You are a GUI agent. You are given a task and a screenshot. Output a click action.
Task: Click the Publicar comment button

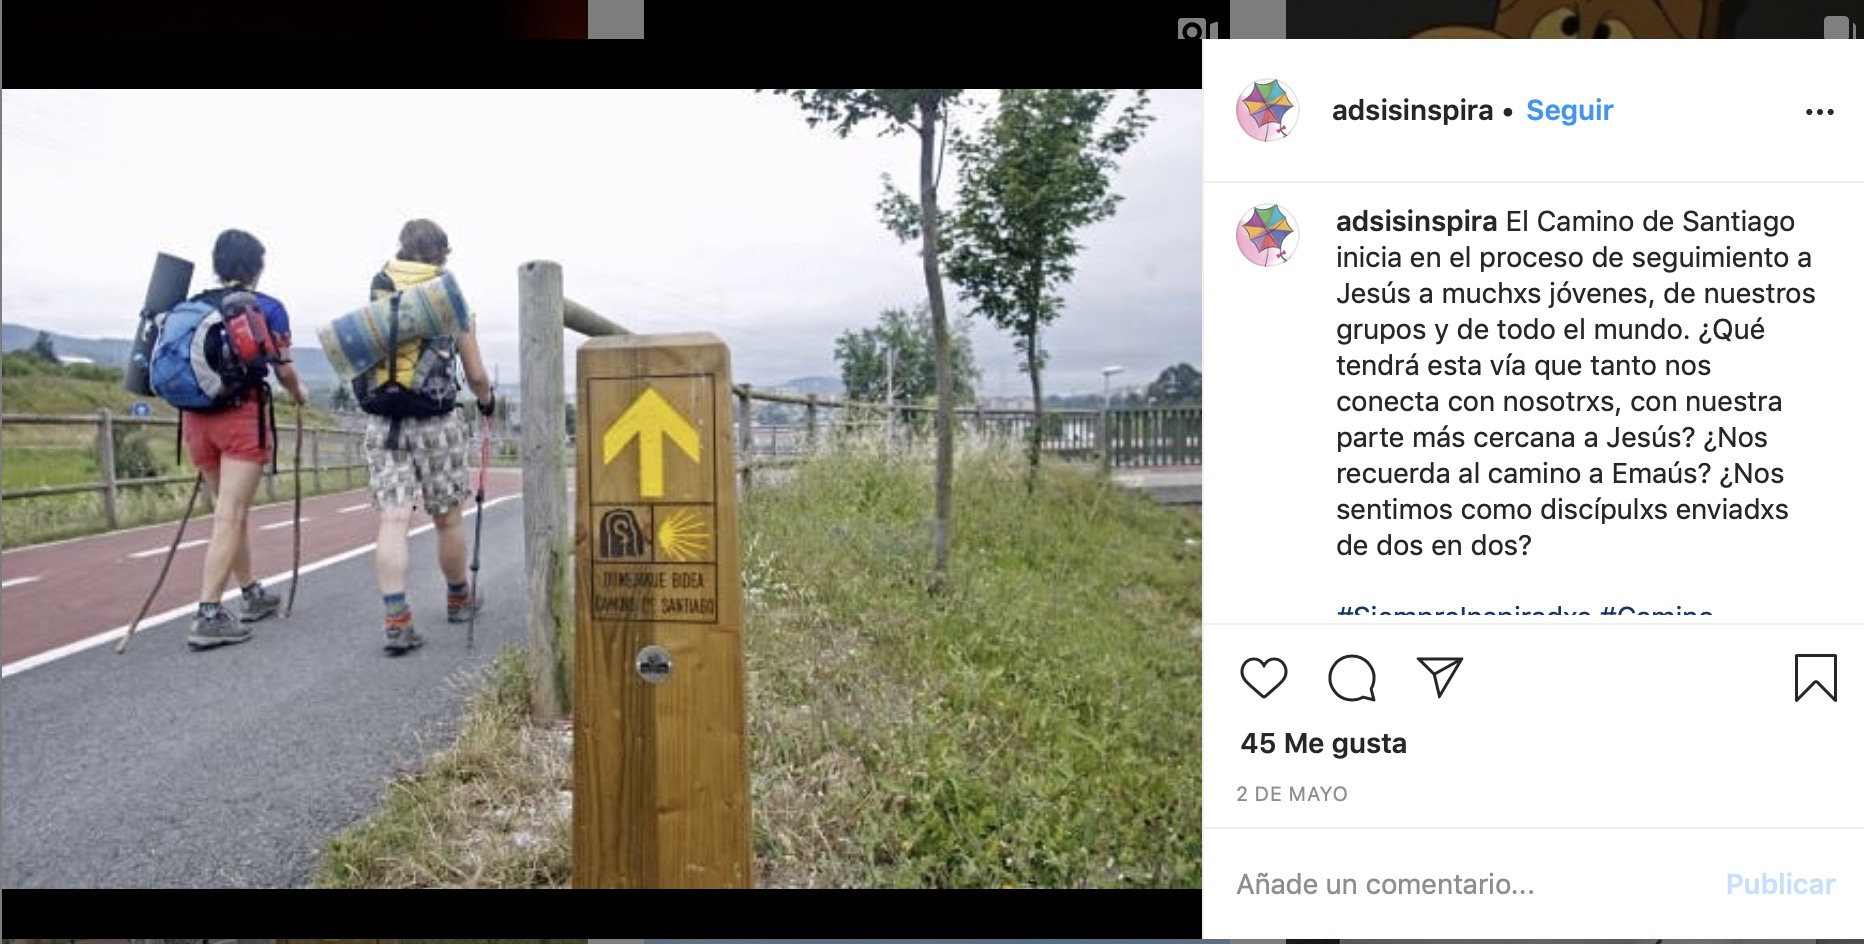[1780, 884]
